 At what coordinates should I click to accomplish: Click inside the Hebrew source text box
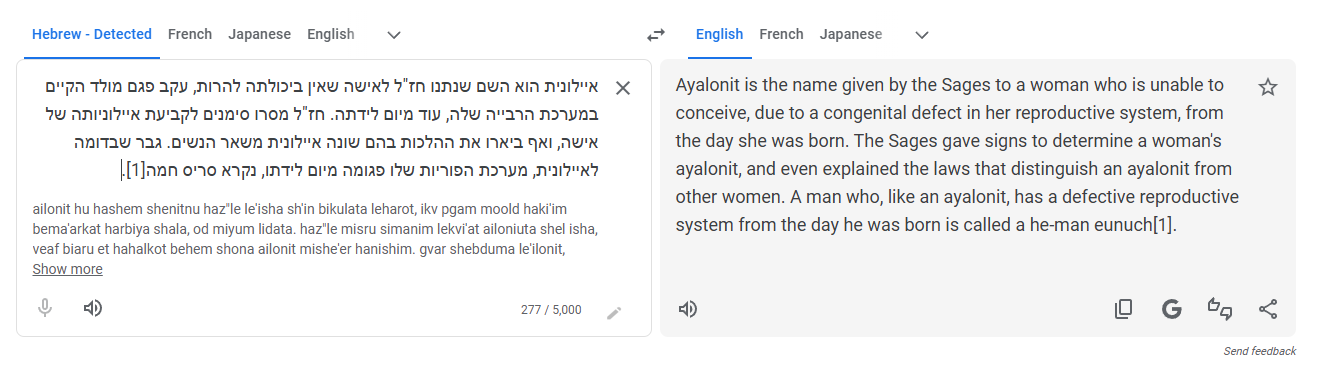click(x=320, y=128)
